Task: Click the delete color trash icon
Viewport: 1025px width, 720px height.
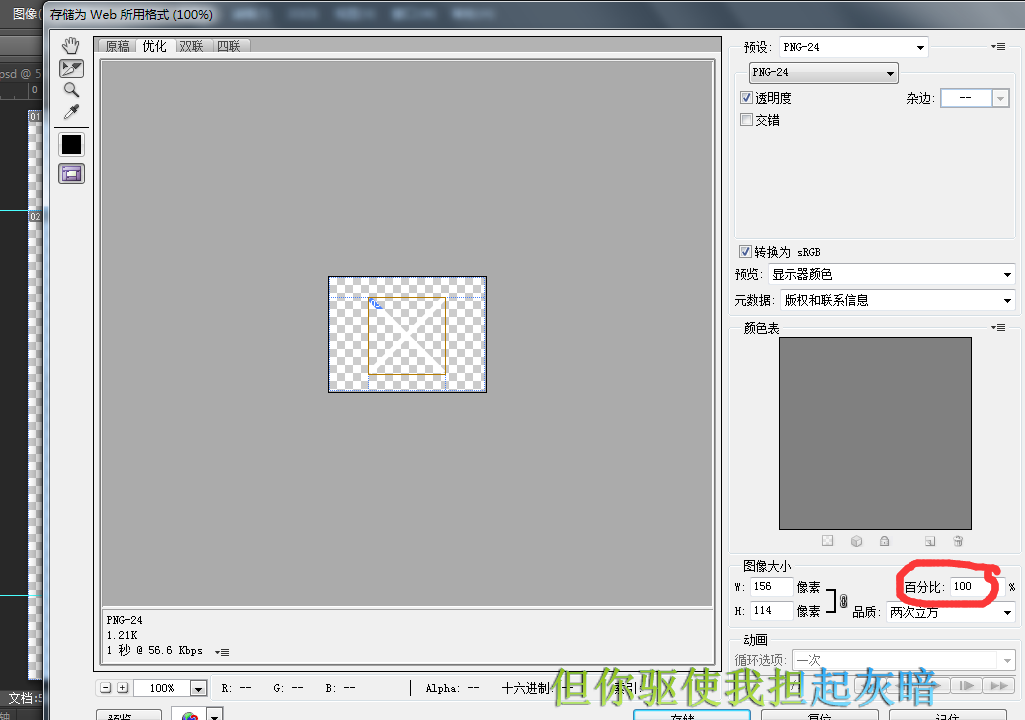Action: point(958,541)
